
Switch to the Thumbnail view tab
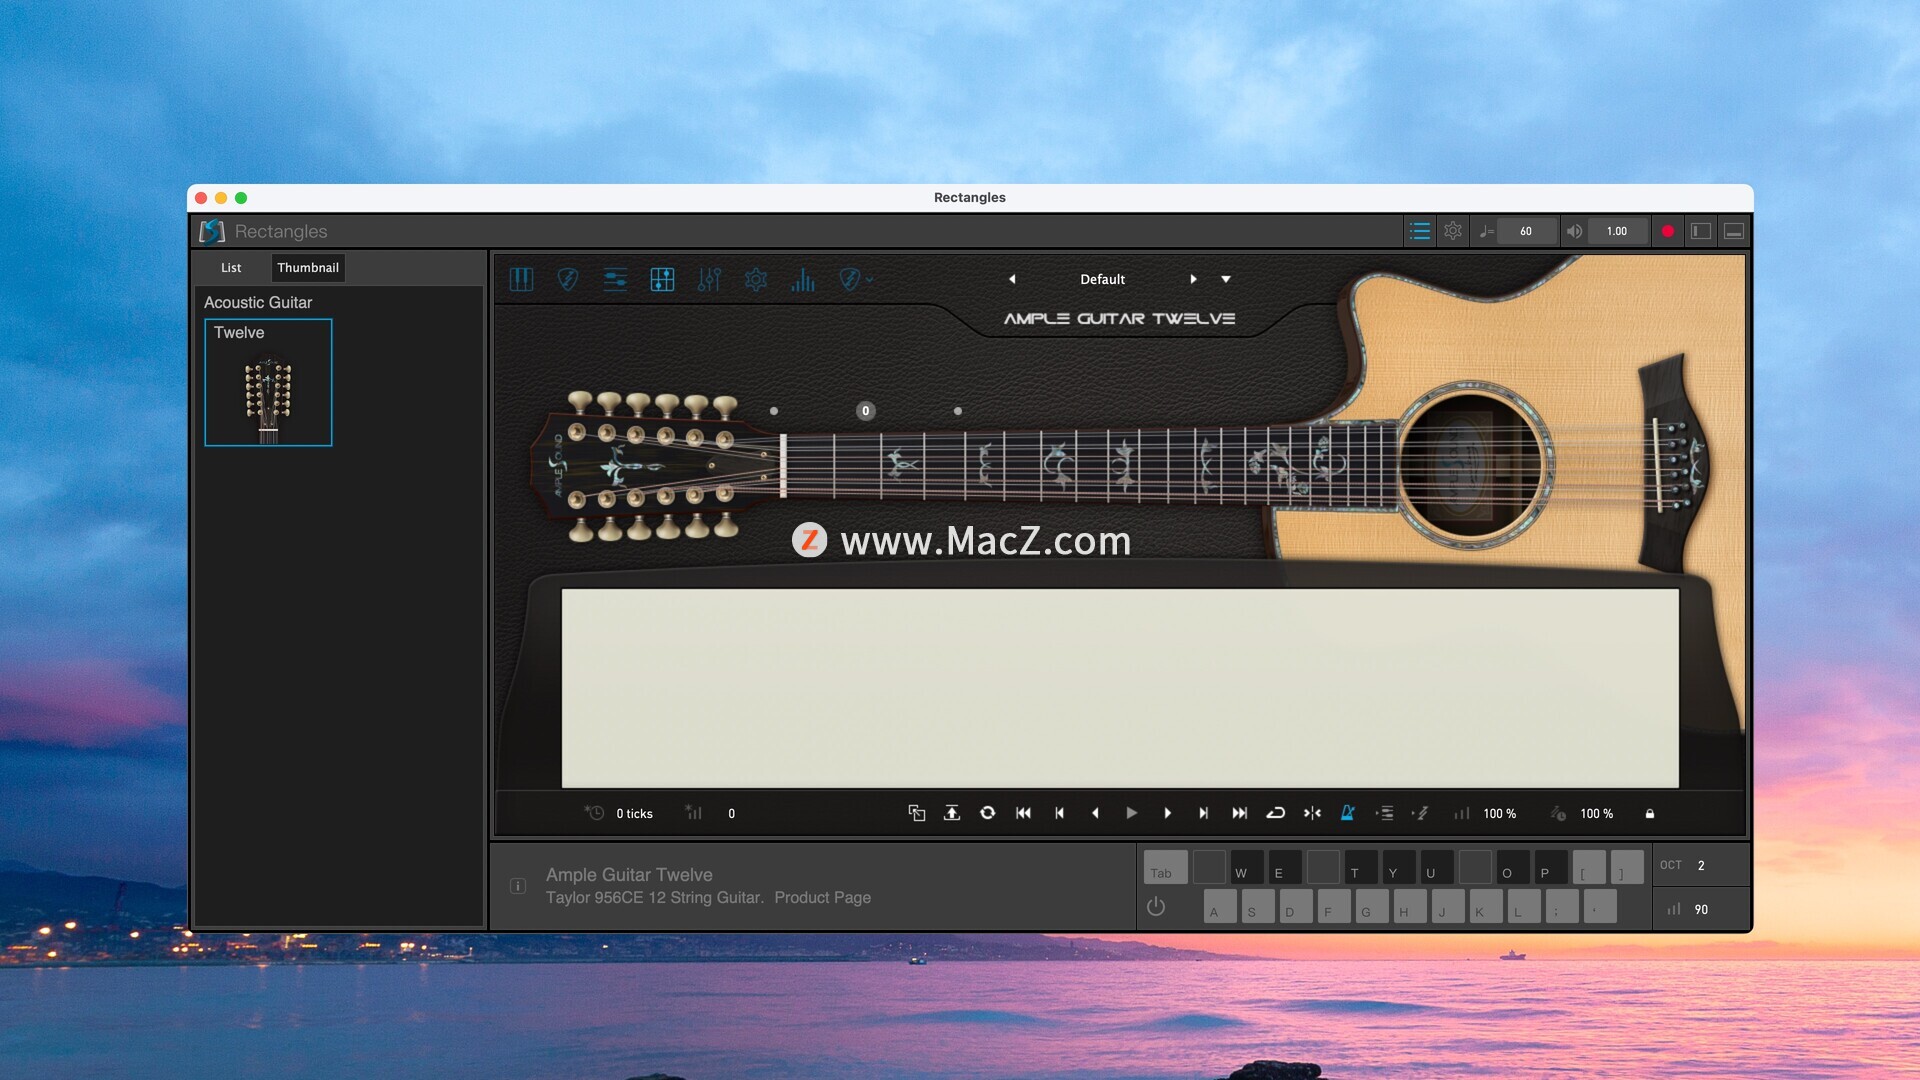pos(308,268)
